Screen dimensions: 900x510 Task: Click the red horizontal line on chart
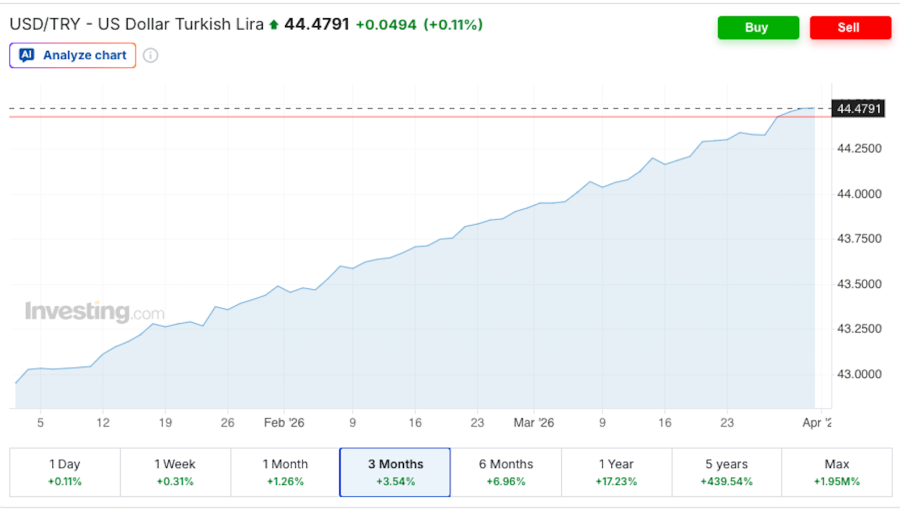coord(400,117)
